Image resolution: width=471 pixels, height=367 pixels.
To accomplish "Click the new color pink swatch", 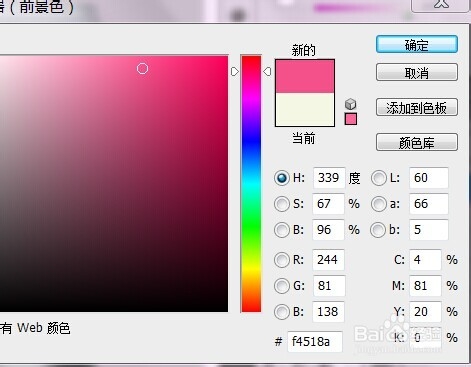I will pos(305,76).
